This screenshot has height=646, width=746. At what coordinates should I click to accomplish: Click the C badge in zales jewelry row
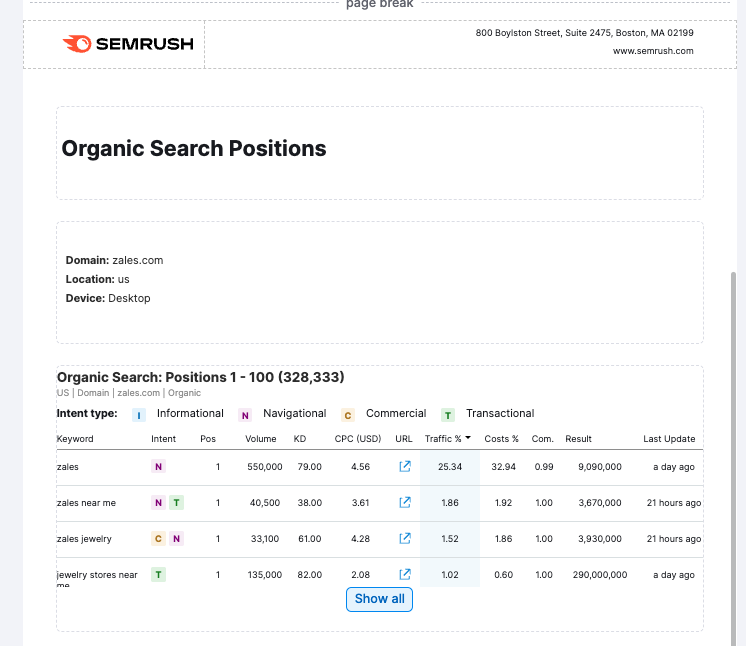158,538
